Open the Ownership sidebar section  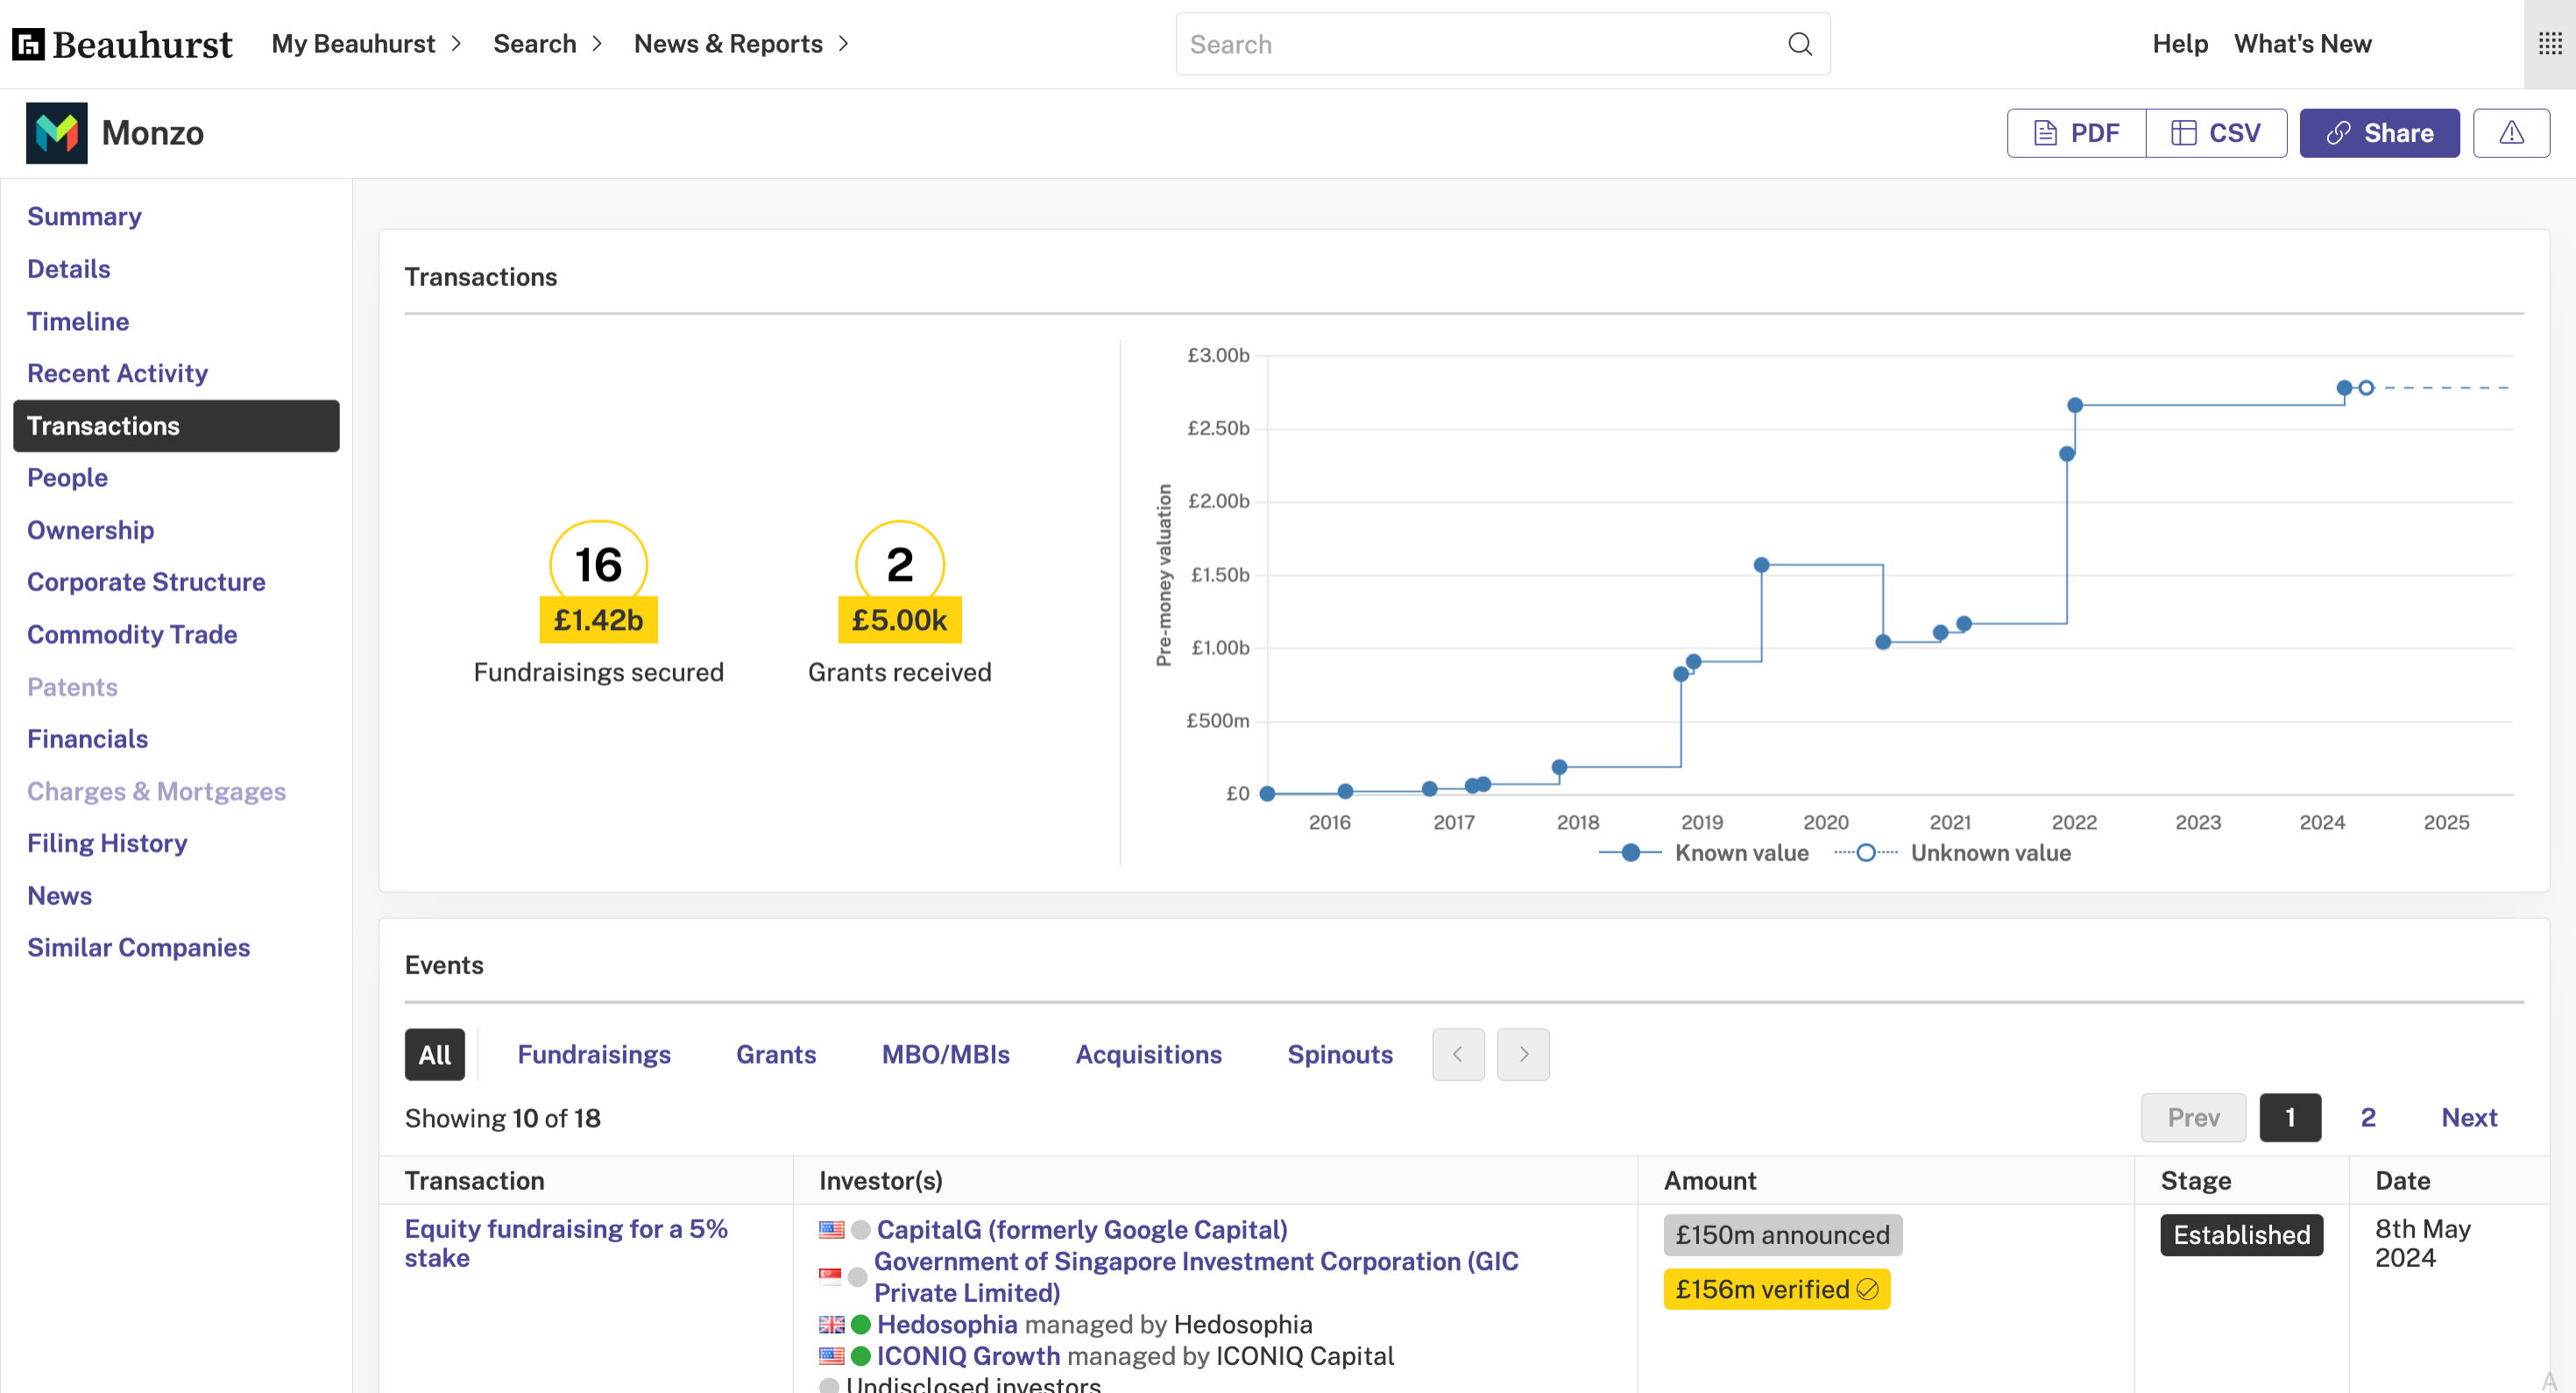(x=90, y=530)
